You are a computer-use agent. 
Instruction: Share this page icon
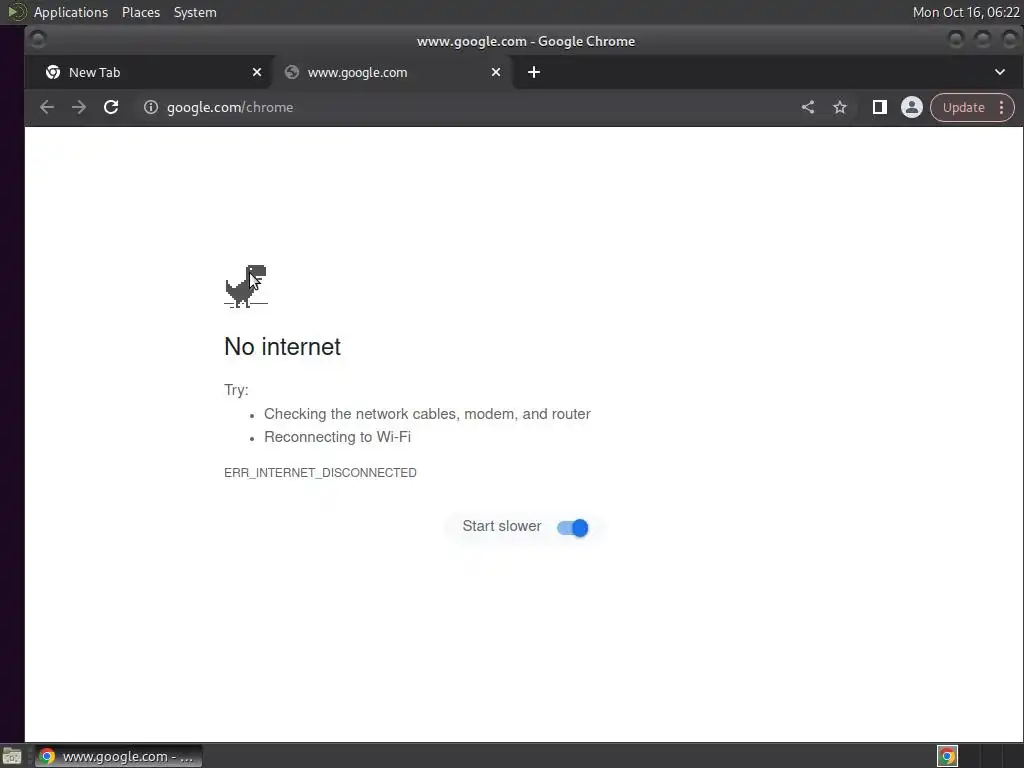(808, 107)
